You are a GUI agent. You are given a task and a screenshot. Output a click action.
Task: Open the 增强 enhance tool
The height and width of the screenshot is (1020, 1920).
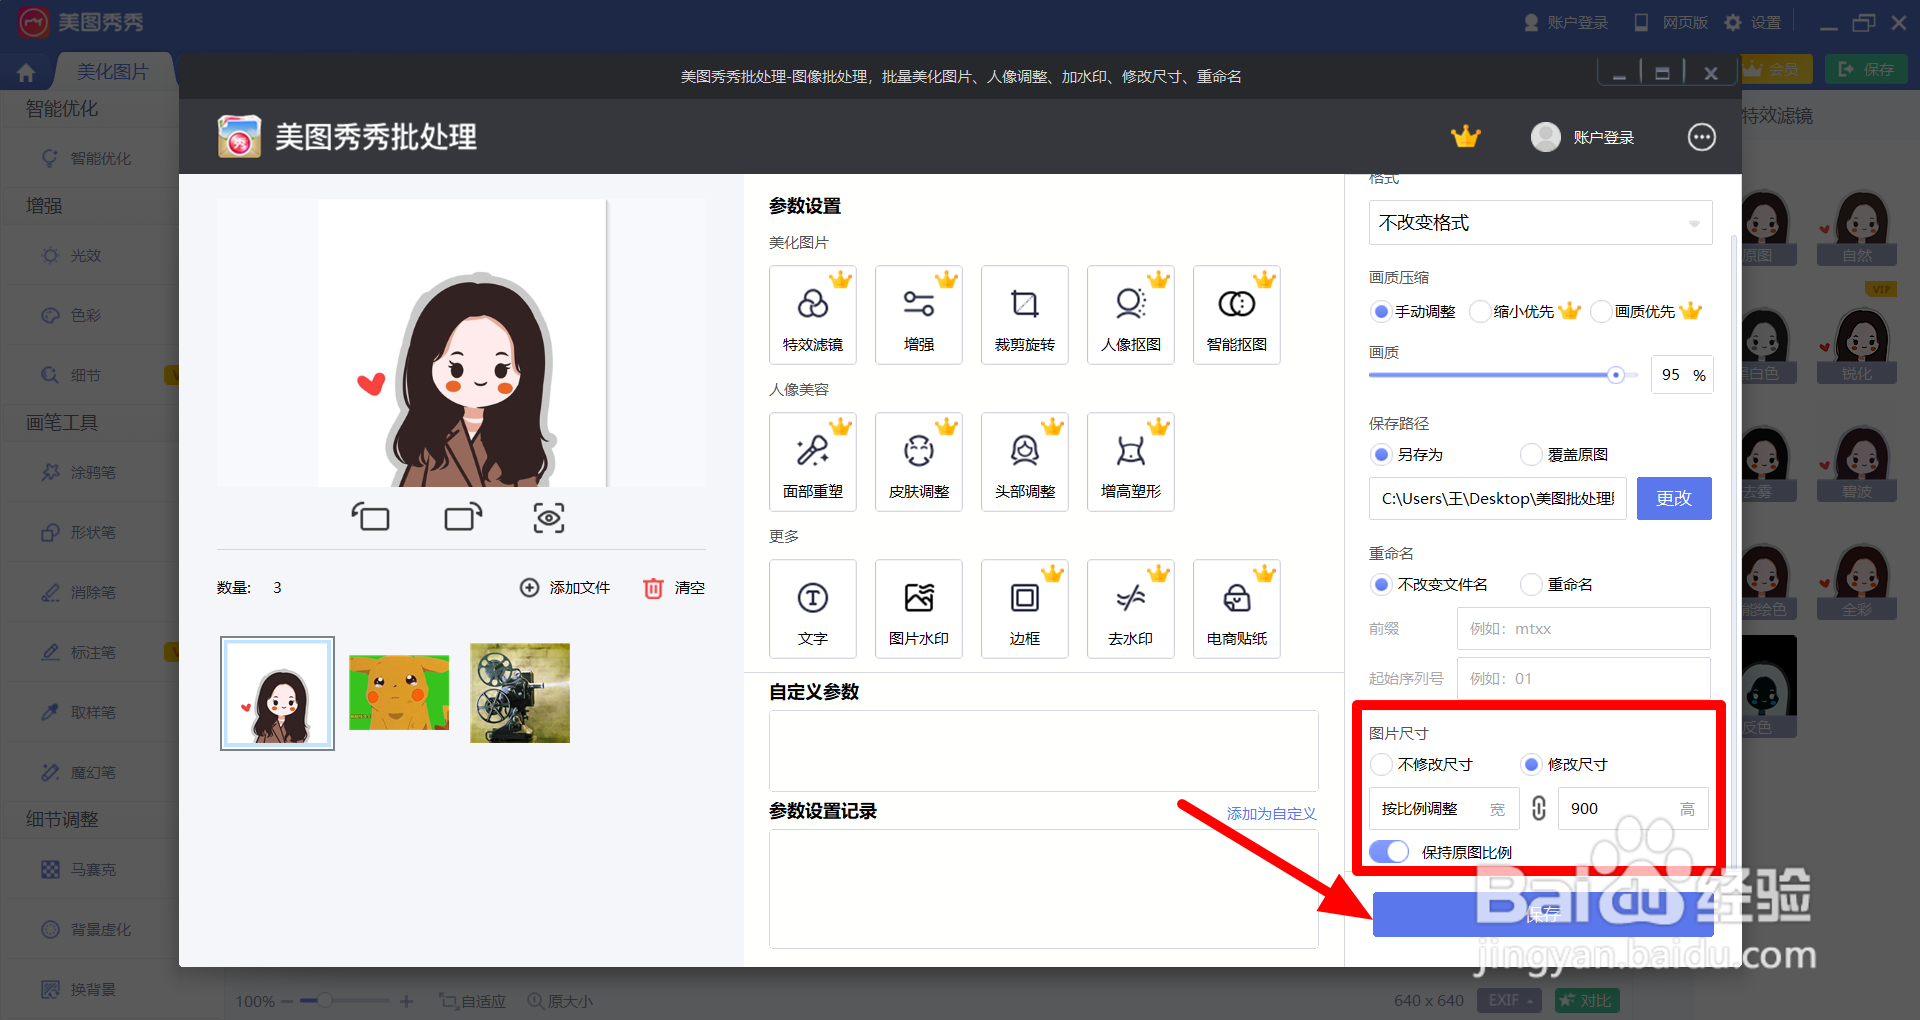918,315
